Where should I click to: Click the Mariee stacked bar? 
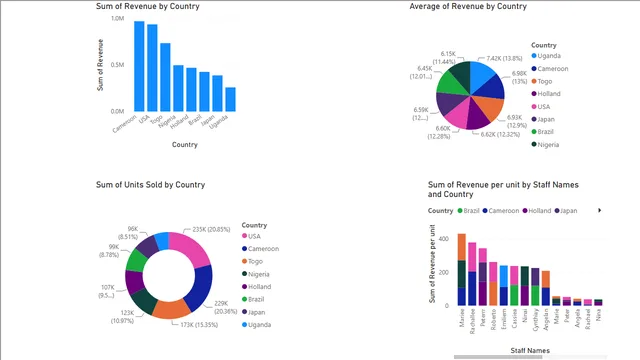[462, 269]
